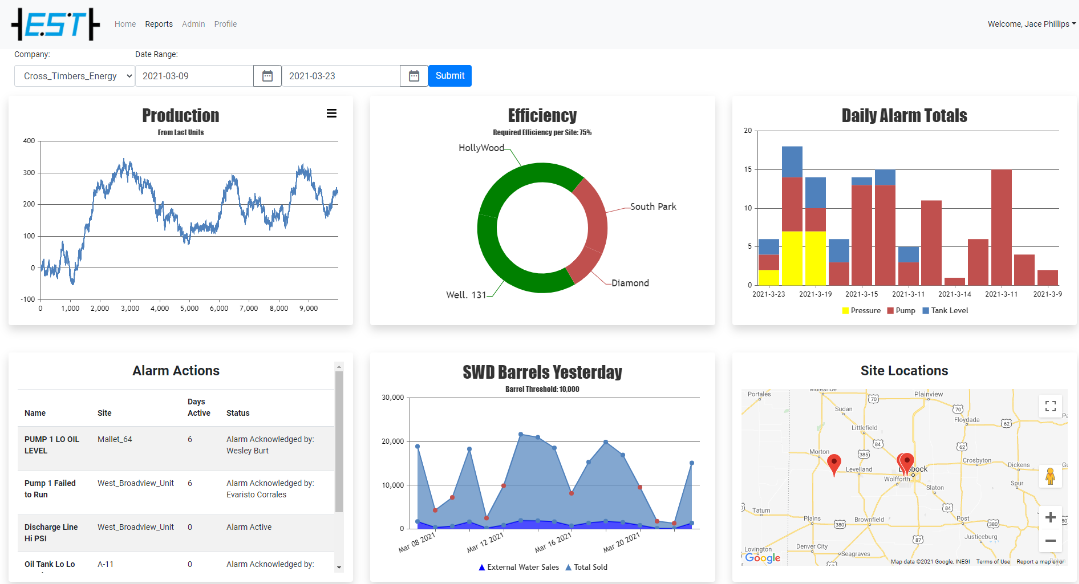Open the Profile menu
This screenshot has width=1079, height=584.
(226, 24)
